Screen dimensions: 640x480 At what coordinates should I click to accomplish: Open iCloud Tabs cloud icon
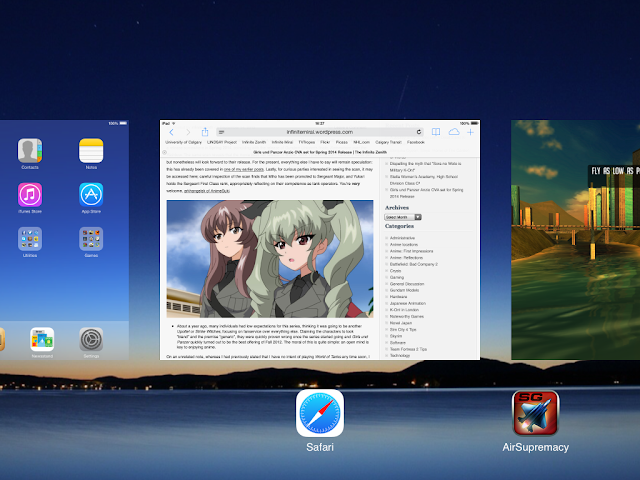coord(454,132)
